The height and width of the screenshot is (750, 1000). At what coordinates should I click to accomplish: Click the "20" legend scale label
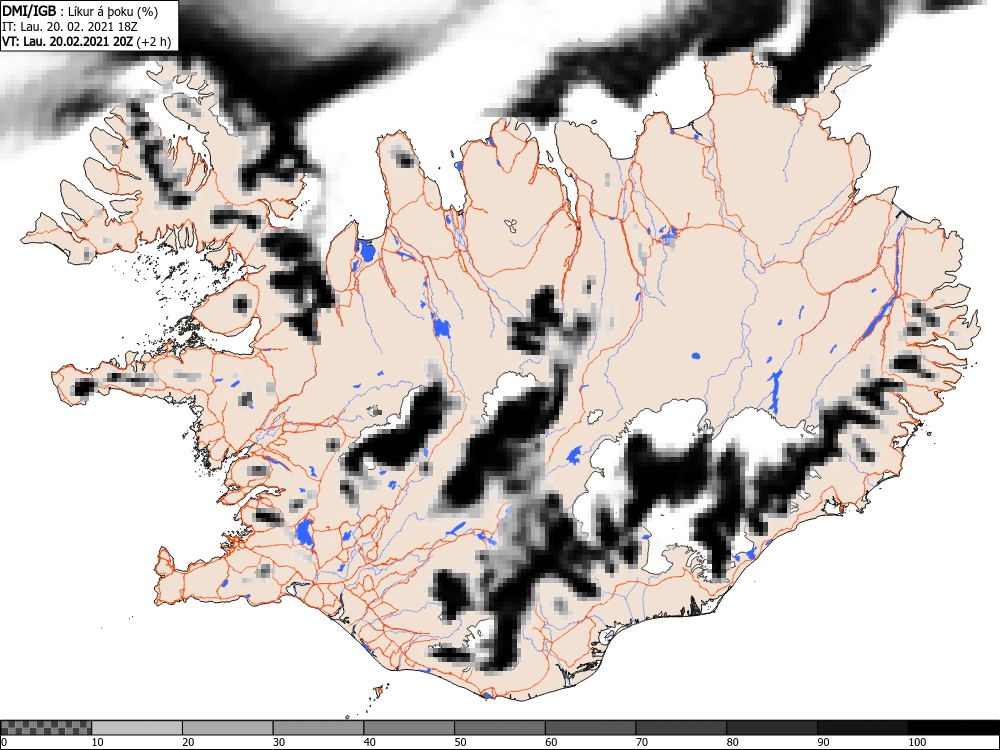coord(188,742)
